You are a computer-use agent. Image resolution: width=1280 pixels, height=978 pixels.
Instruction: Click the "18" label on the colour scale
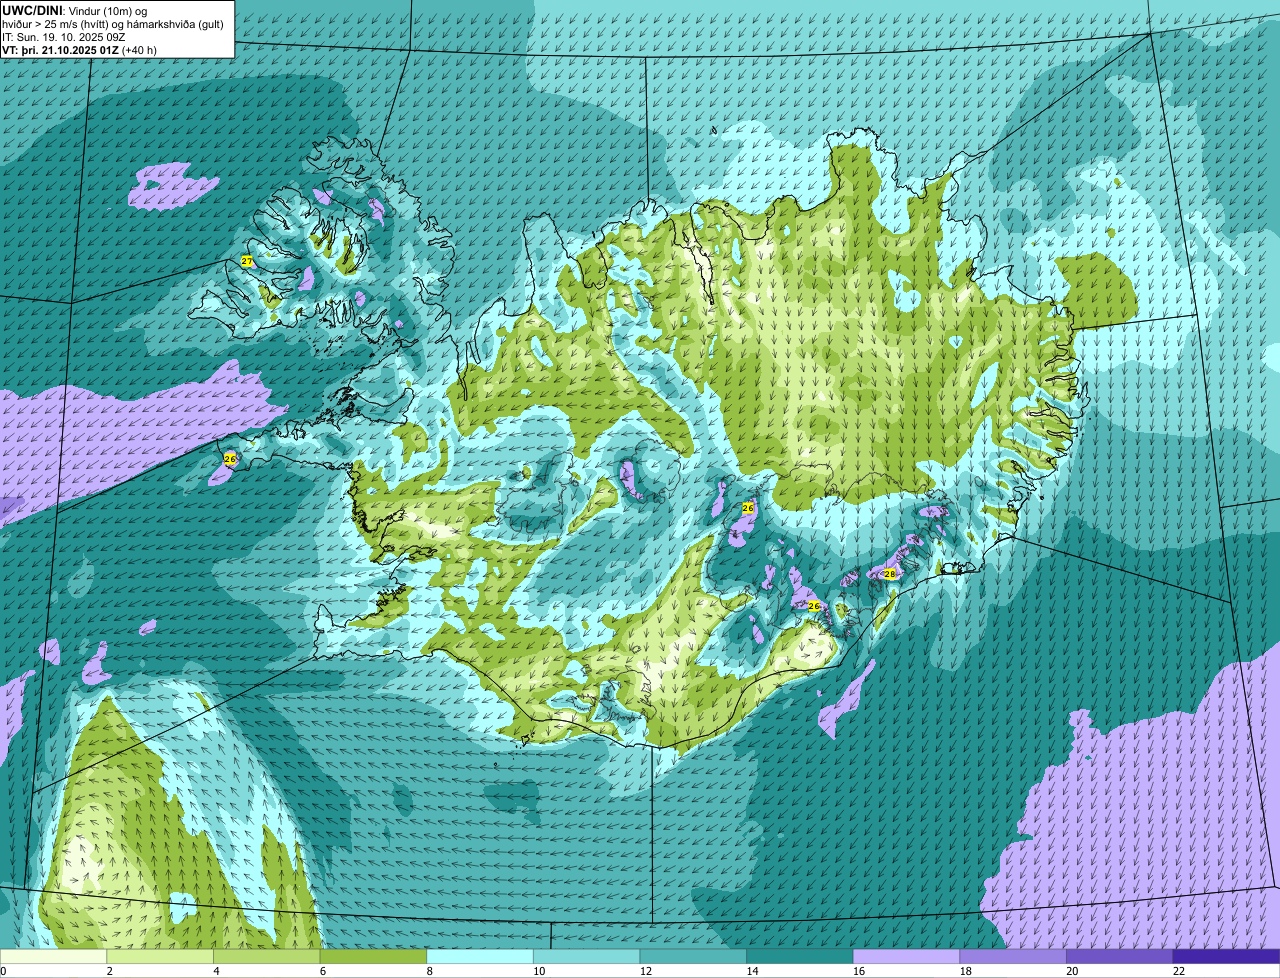point(966,970)
